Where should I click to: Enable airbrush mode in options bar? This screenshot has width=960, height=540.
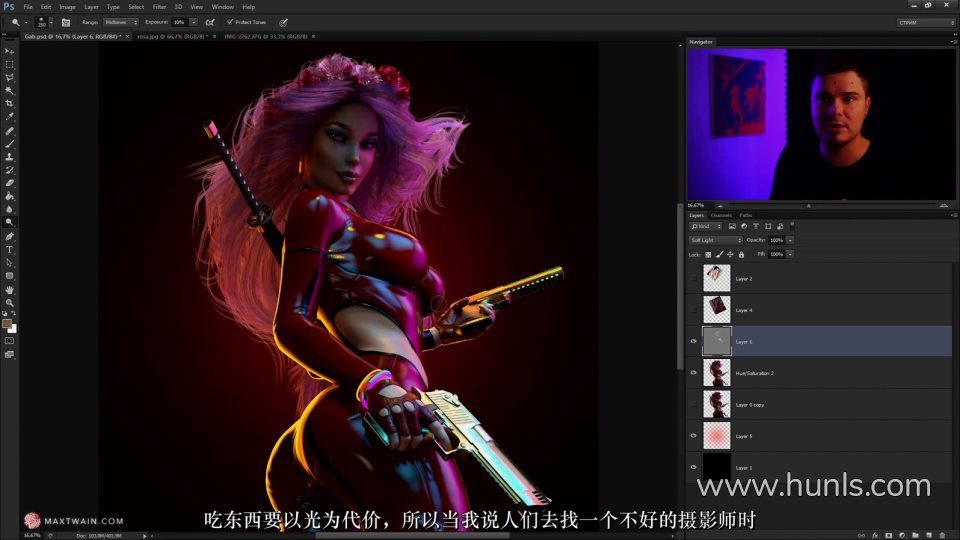210,23
